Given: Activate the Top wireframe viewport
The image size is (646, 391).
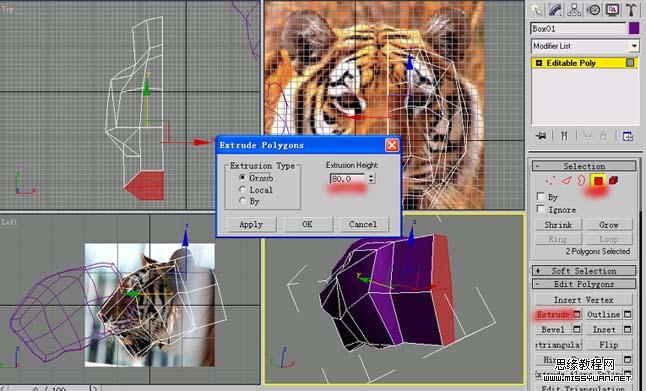Looking at the screenshot, I should 129,105.
